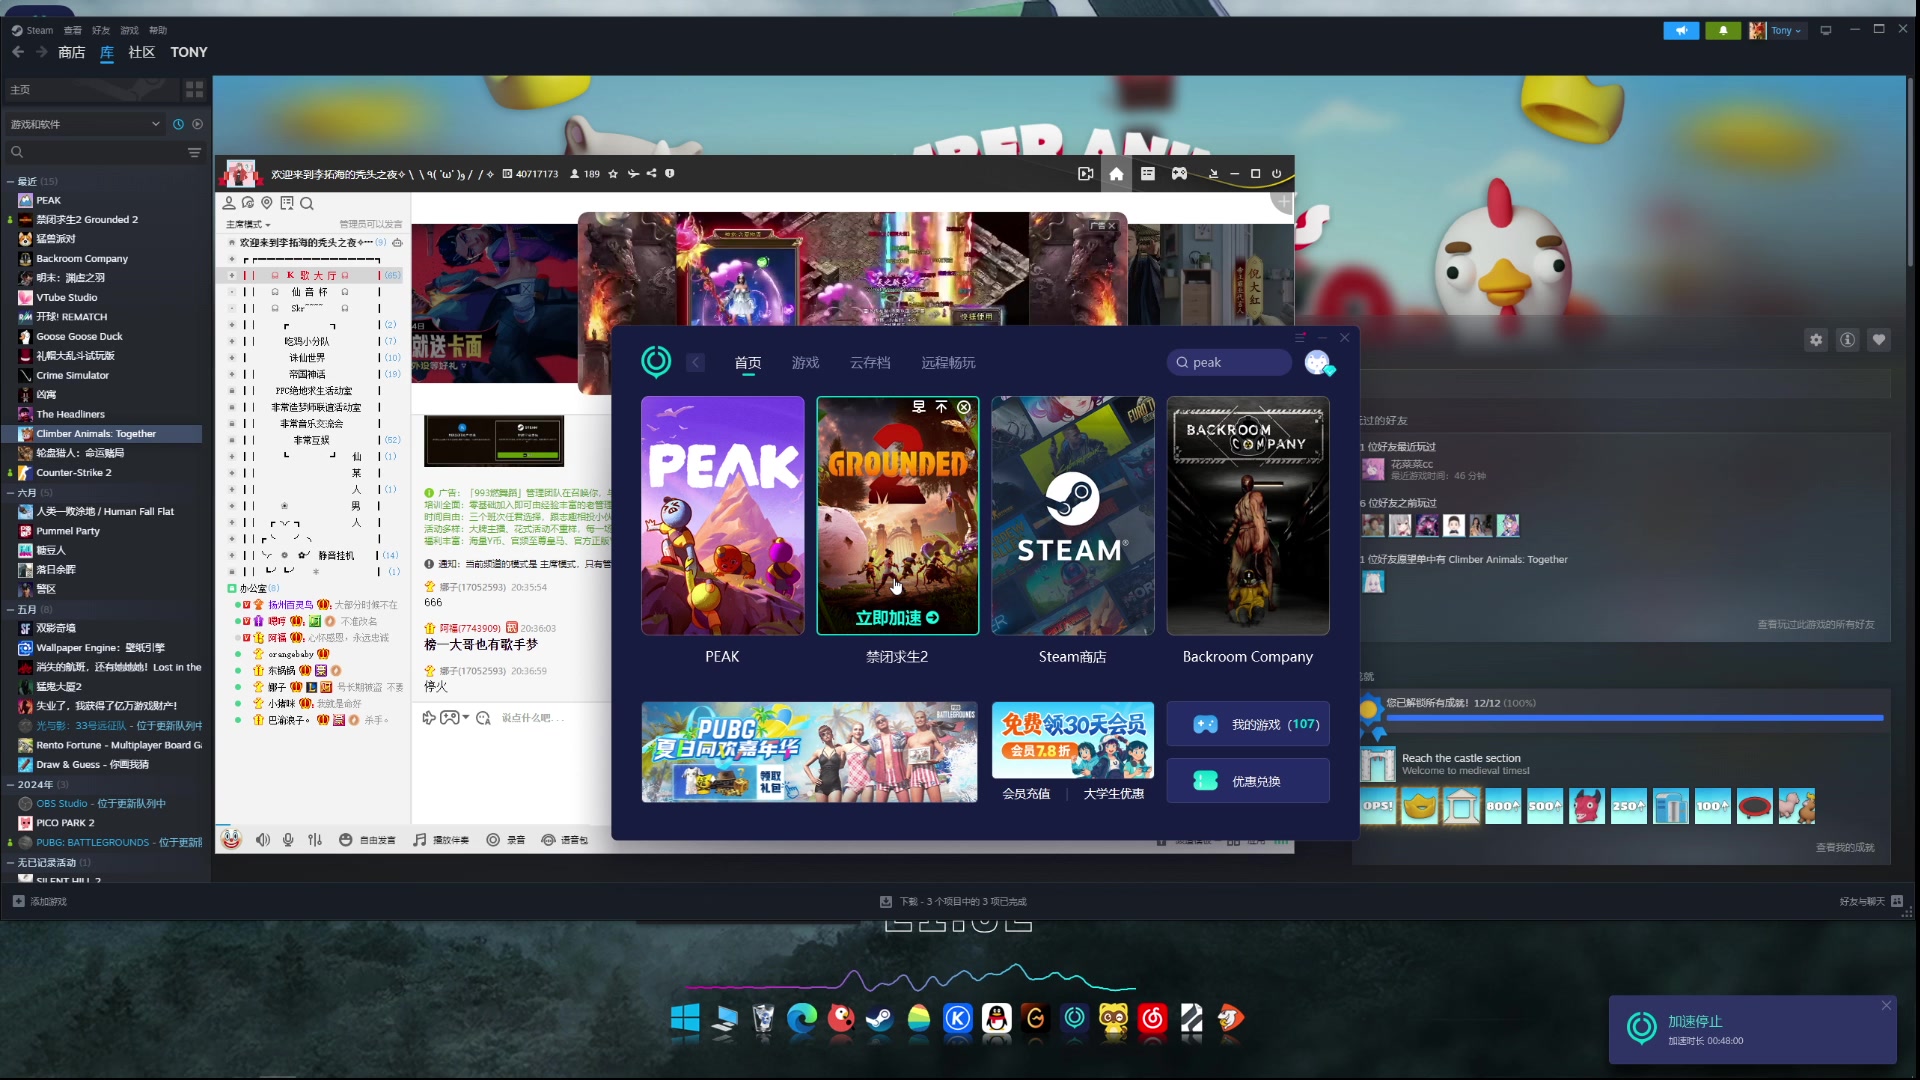Switch to the 游戏 tab in the accelerator
This screenshot has height=1080, width=1920.
(805, 362)
